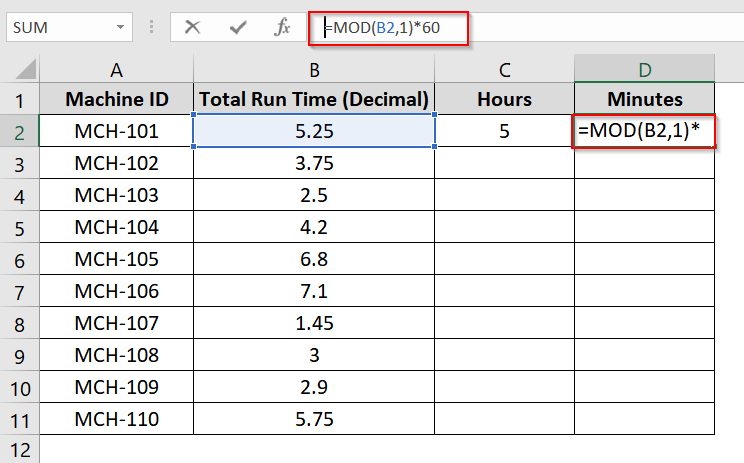
Task: Select row 8 header
Action: tap(19, 324)
